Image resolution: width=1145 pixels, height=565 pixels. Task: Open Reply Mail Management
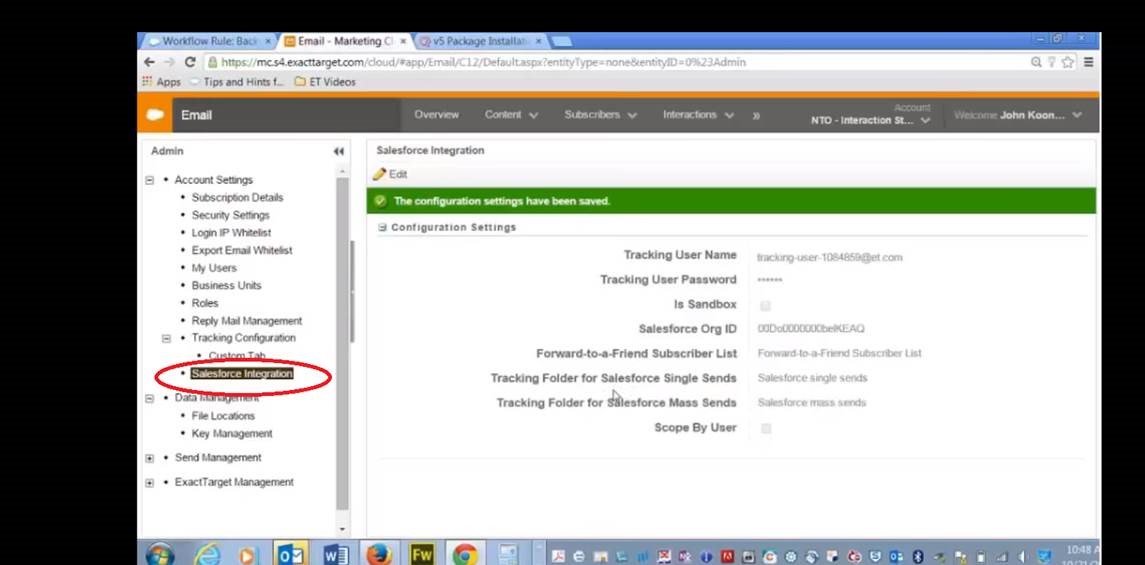click(x=246, y=321)
